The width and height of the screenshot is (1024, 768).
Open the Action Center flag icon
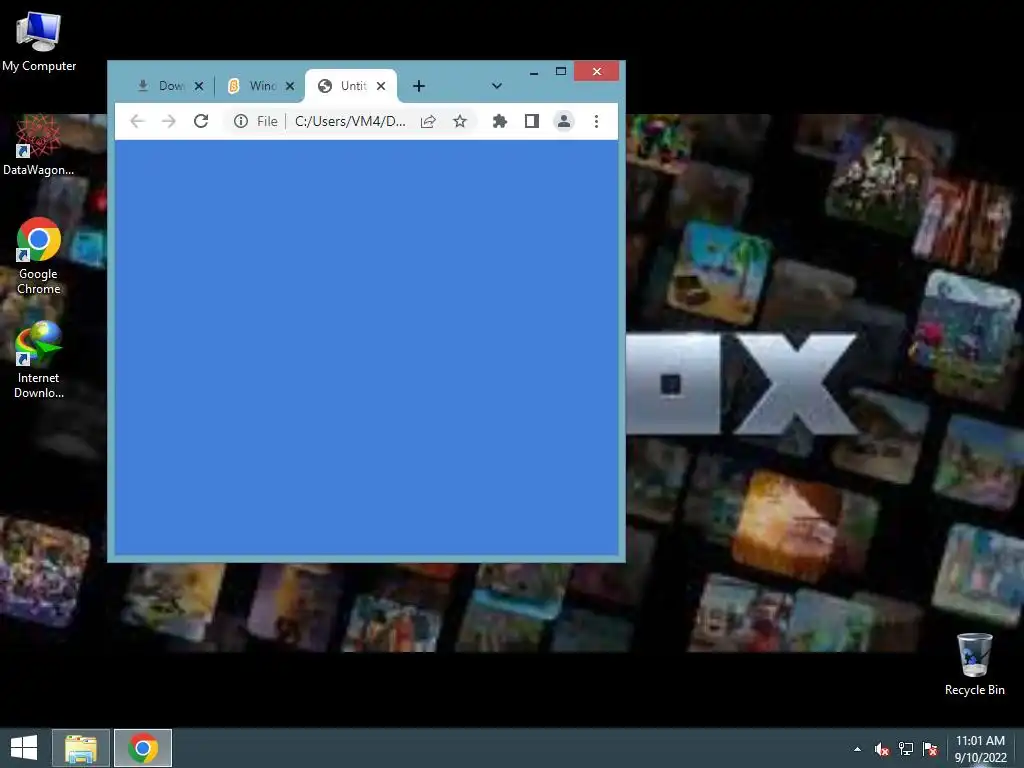point(930,749)
